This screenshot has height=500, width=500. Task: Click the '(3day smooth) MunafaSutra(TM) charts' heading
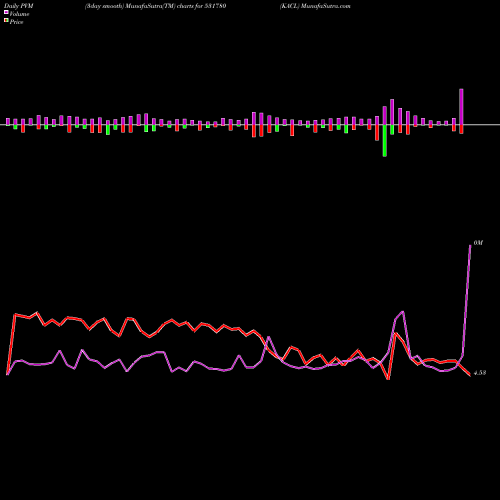coord(139,6)
